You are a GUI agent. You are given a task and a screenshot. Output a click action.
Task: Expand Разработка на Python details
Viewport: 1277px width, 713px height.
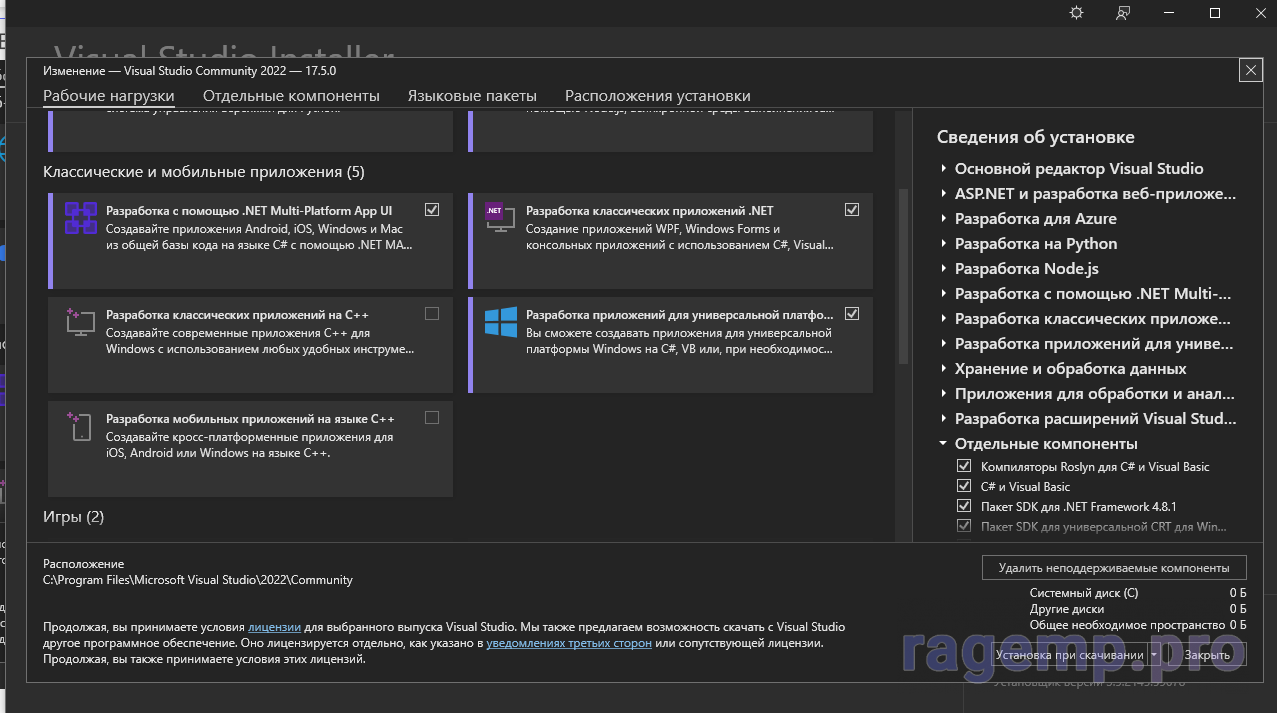[x=943, y=244]
